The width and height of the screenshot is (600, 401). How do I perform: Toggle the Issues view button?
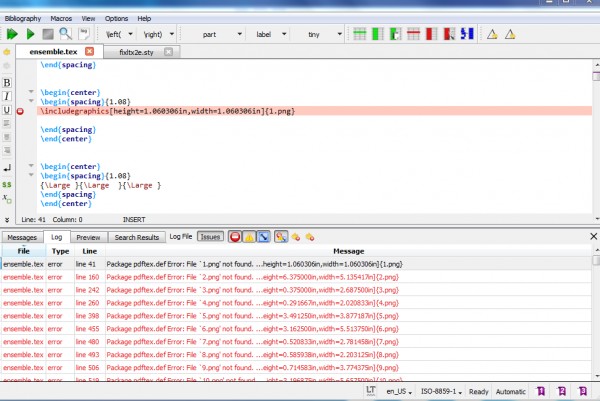[210, 237]
